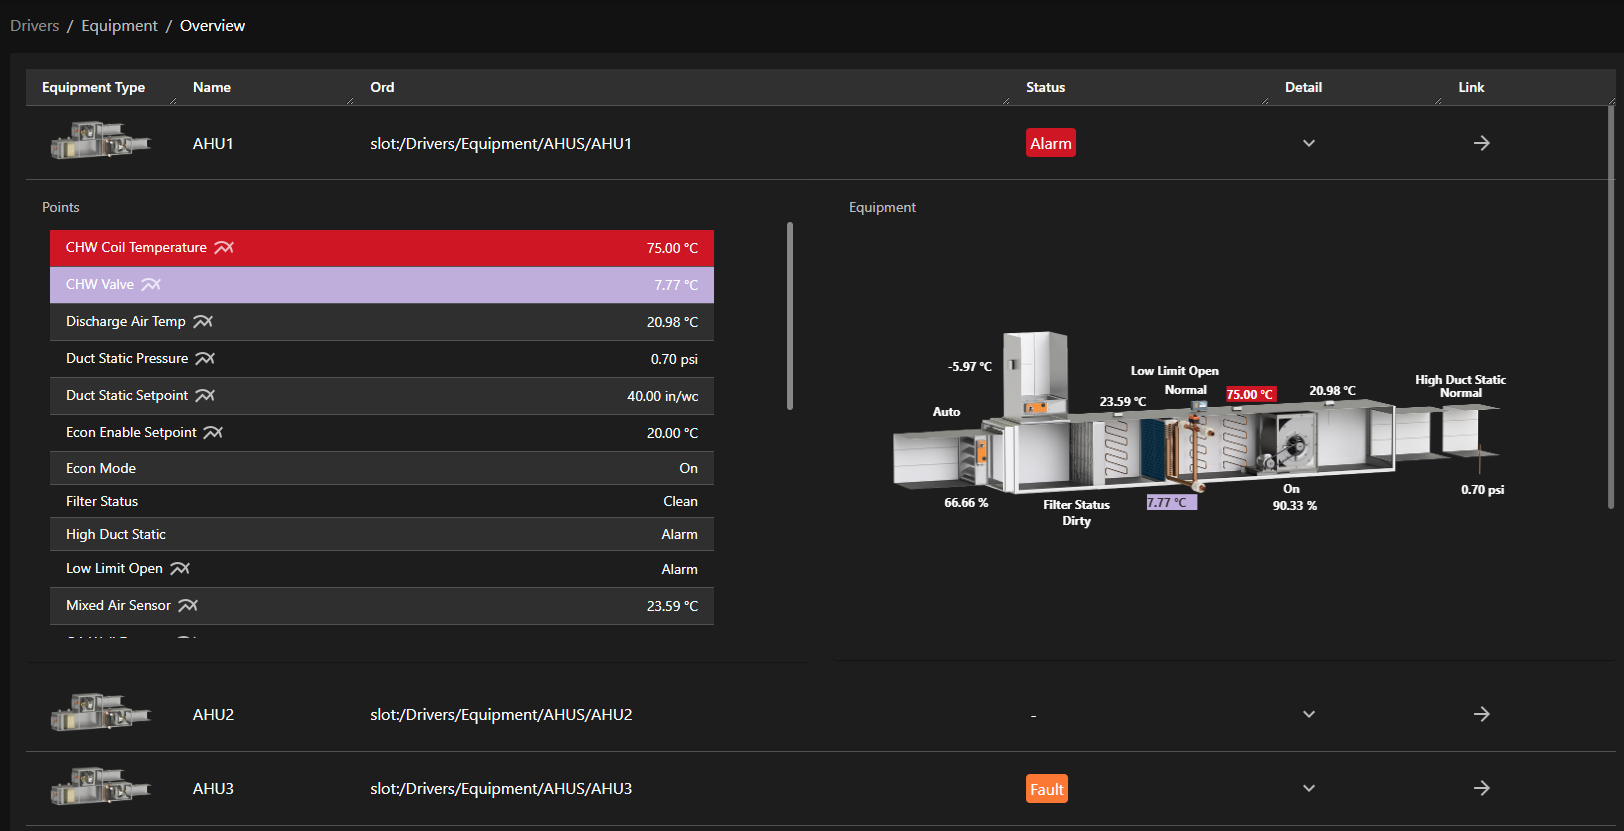This screenshot has width=1624, height=831.
Task: Click the red Alarm status badge
Action: tap(1050, 144)
